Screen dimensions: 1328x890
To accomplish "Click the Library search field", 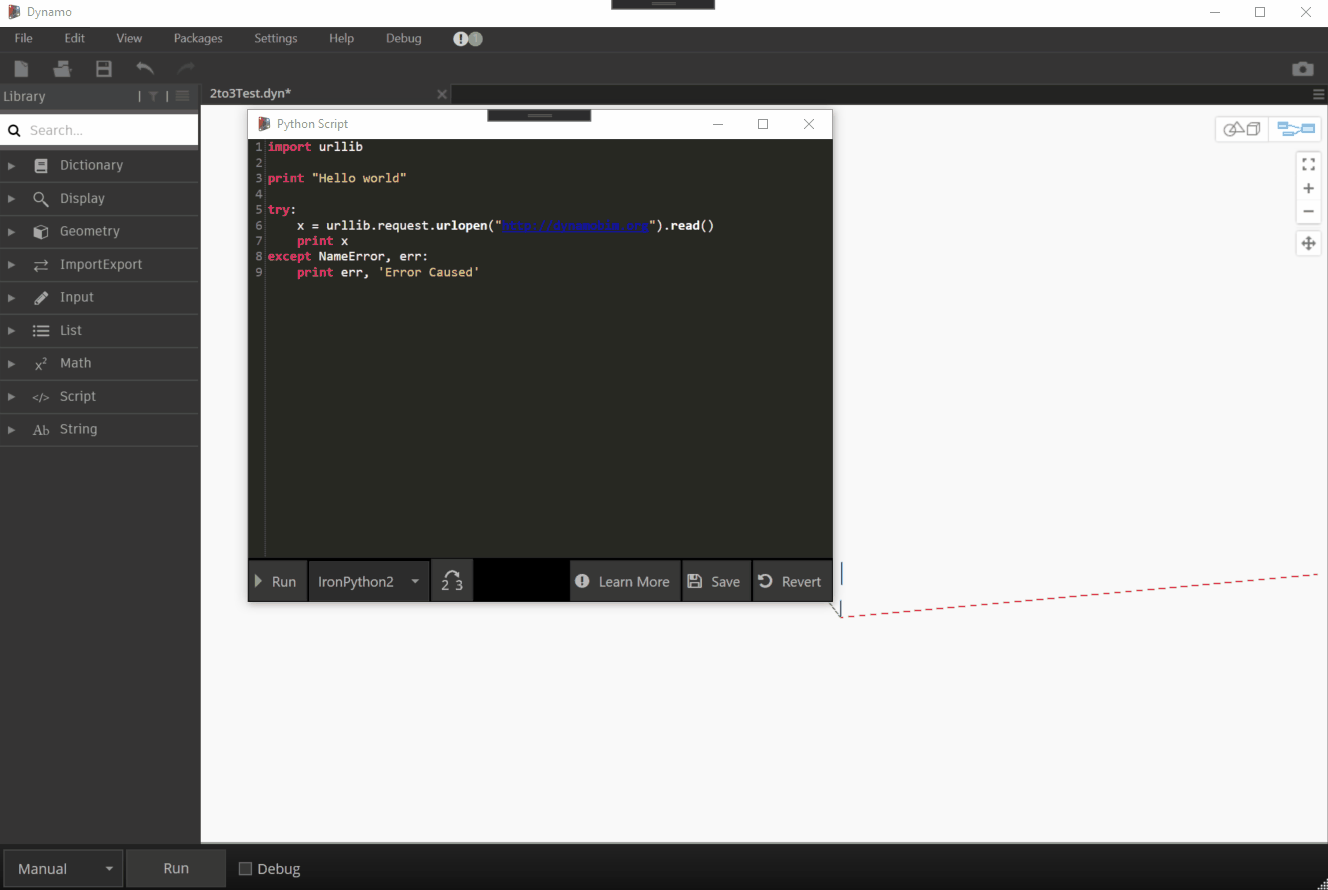I will coord(99,130).
